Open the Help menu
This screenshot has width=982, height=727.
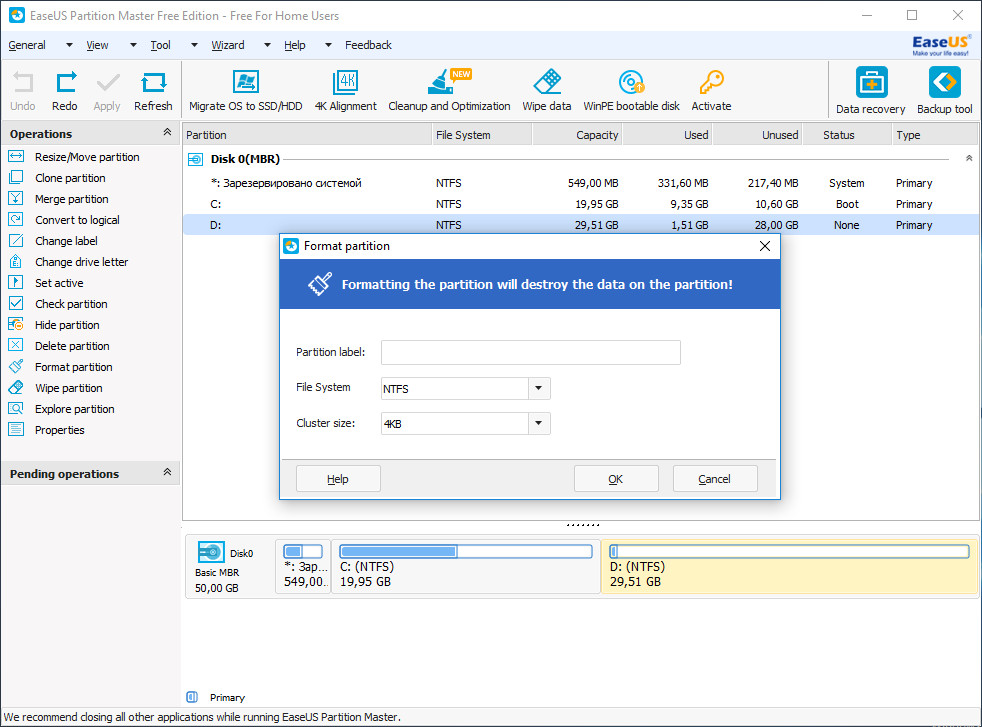pyautogui.click(x=295, y=45)
